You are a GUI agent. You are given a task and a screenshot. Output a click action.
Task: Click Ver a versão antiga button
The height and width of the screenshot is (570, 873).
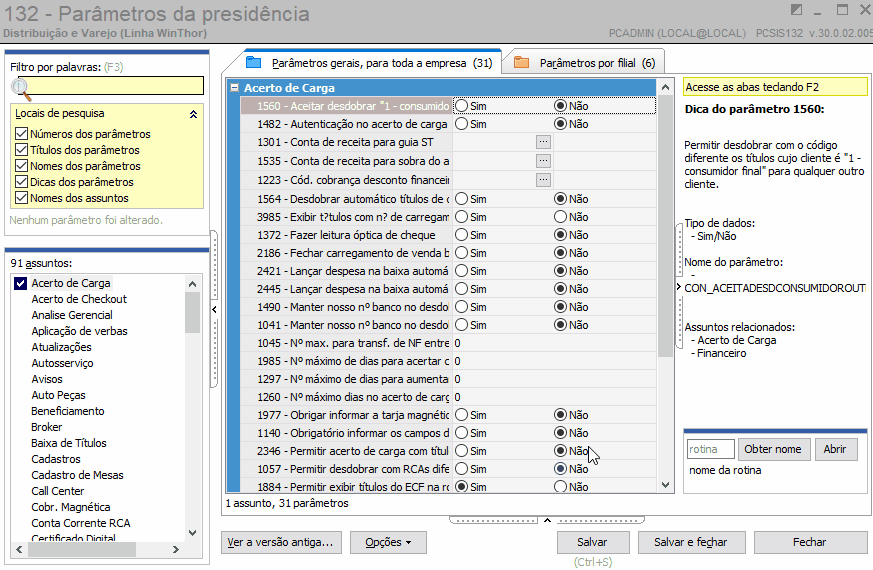(x=281, y=542)
